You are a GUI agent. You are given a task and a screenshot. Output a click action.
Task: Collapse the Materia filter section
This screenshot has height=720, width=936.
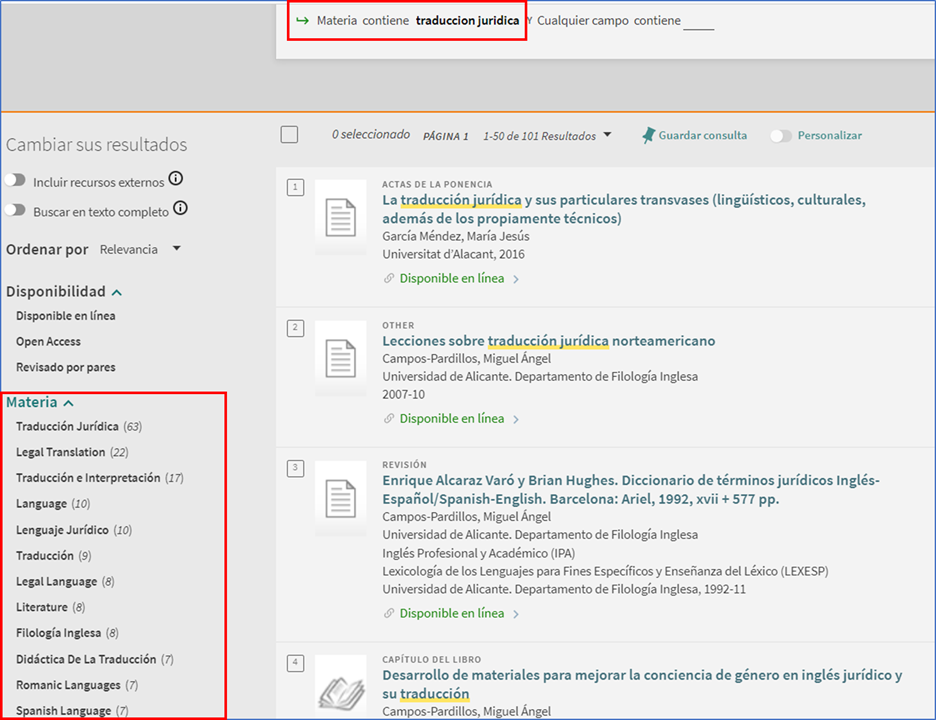(68, 403)
